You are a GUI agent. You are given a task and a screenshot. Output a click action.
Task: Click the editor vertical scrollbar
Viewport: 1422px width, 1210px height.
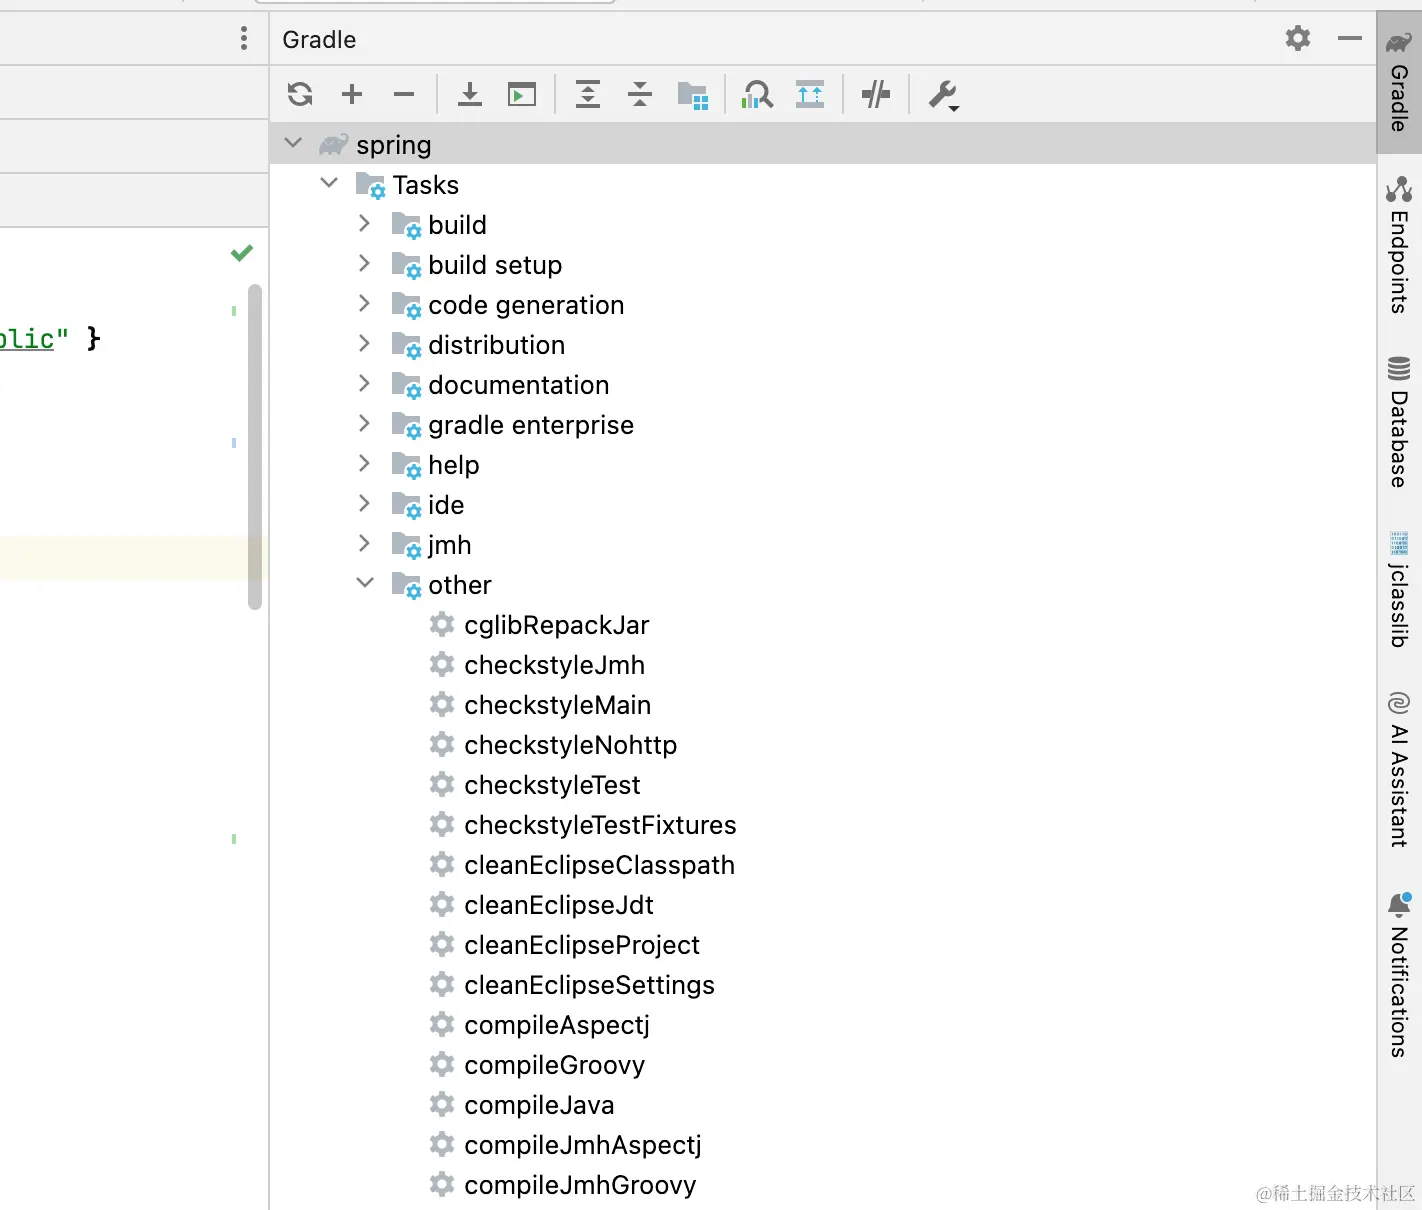(x=255, y=447)
